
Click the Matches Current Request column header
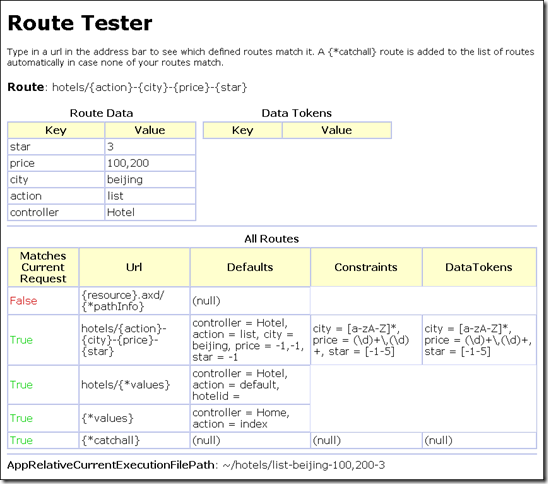pyautogui.click(x=43, y=267)
